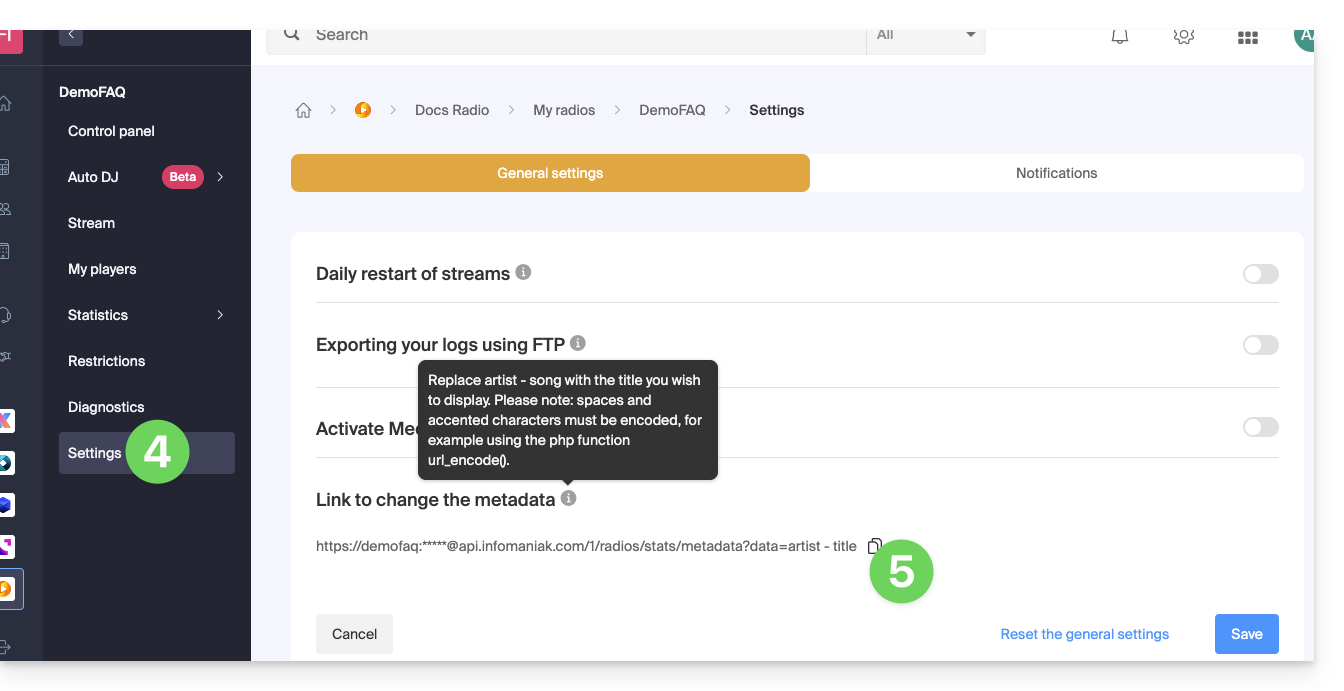Click info icon next to Daily restart of streams
Screen dimensions: 1344x691
[x=523, y=272]
